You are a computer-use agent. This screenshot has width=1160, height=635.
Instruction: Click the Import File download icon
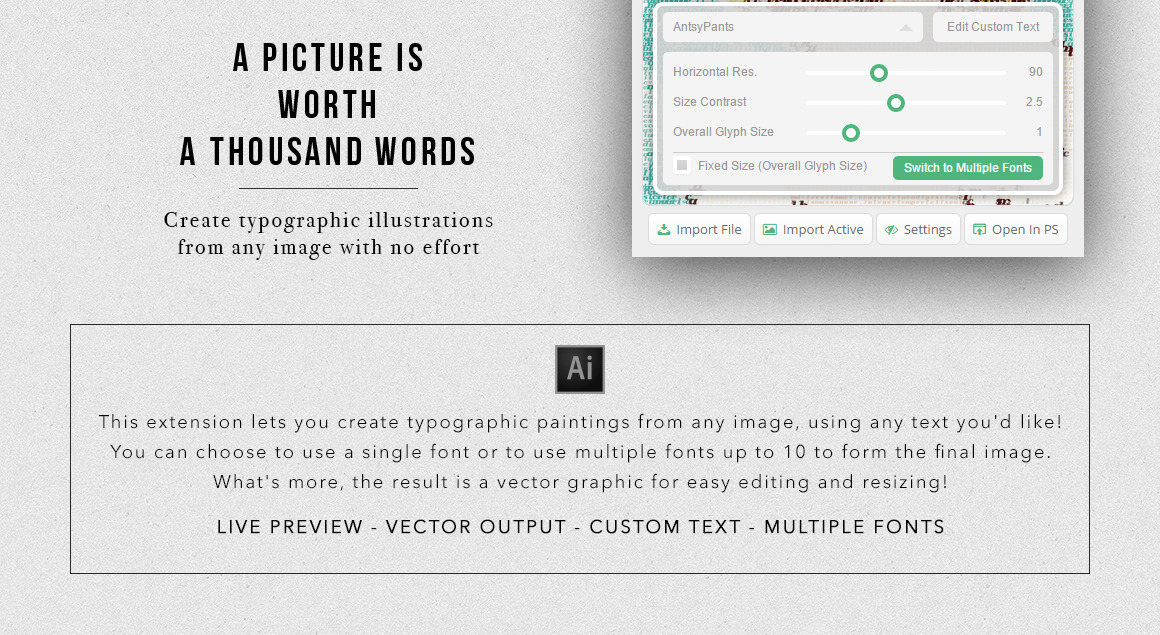663,230
